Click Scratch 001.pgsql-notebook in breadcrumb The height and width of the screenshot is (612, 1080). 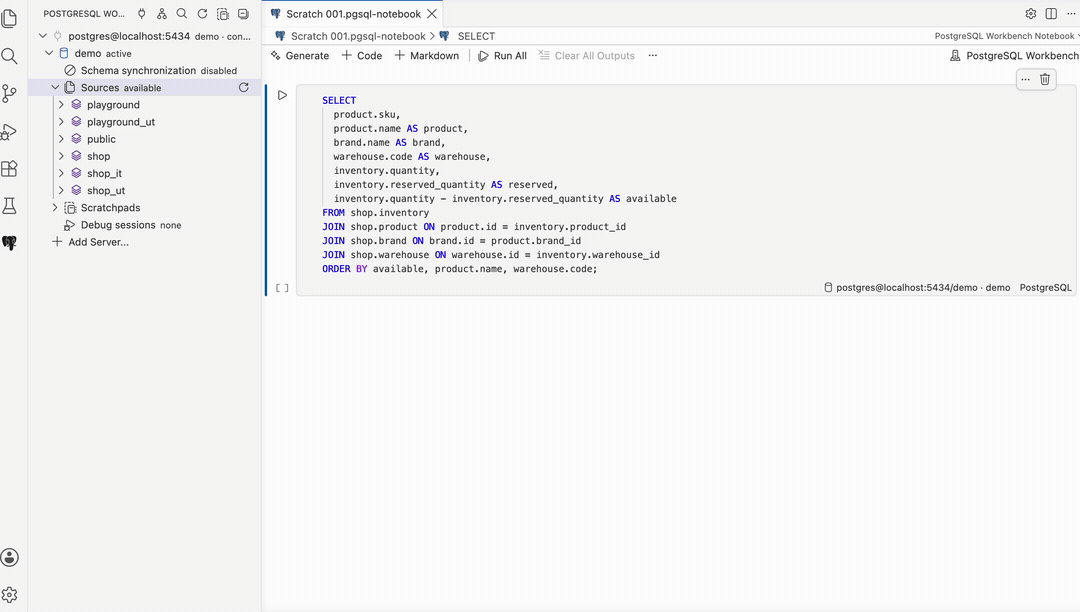357,36
